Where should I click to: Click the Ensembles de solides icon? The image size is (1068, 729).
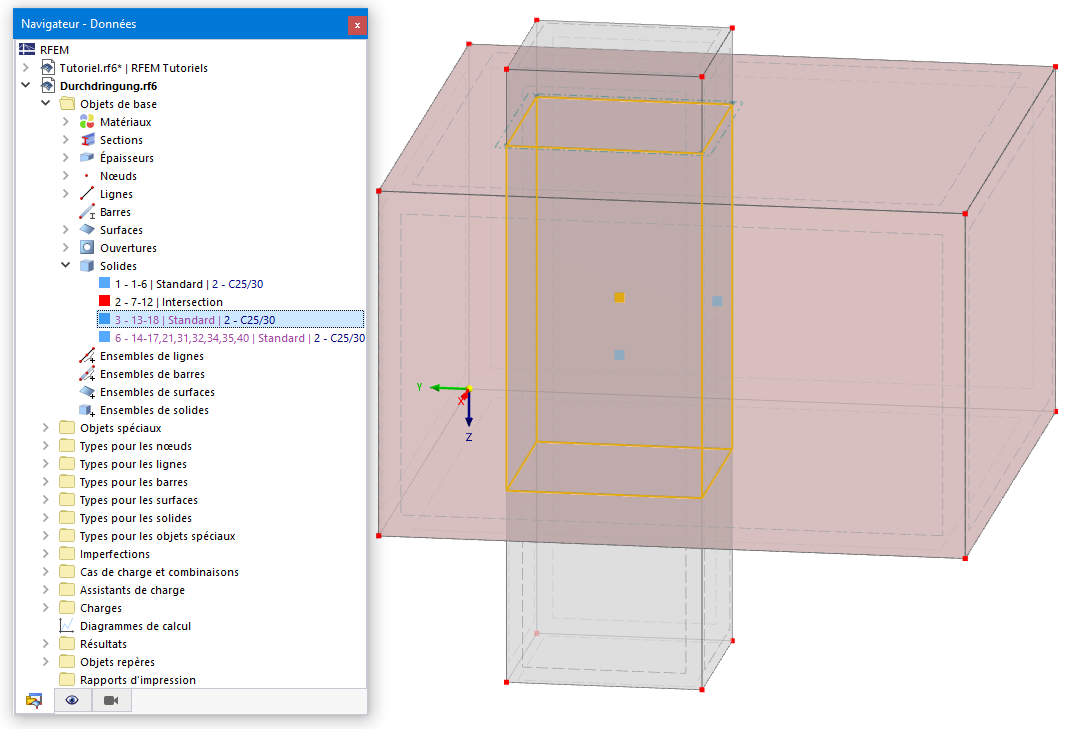coord(87,410)
